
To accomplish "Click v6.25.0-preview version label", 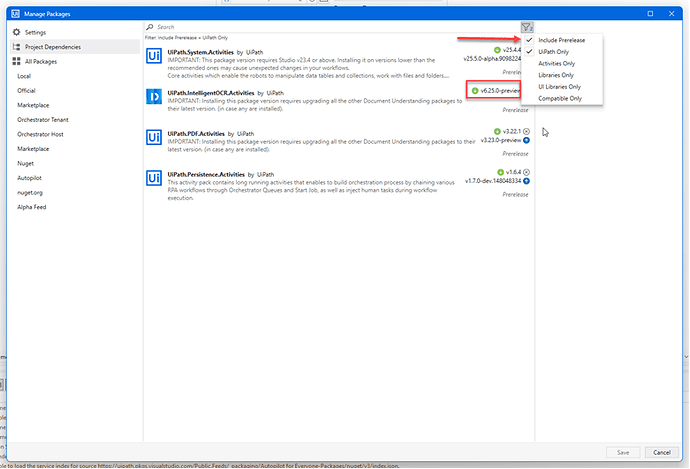I will (x=500, y=91).
